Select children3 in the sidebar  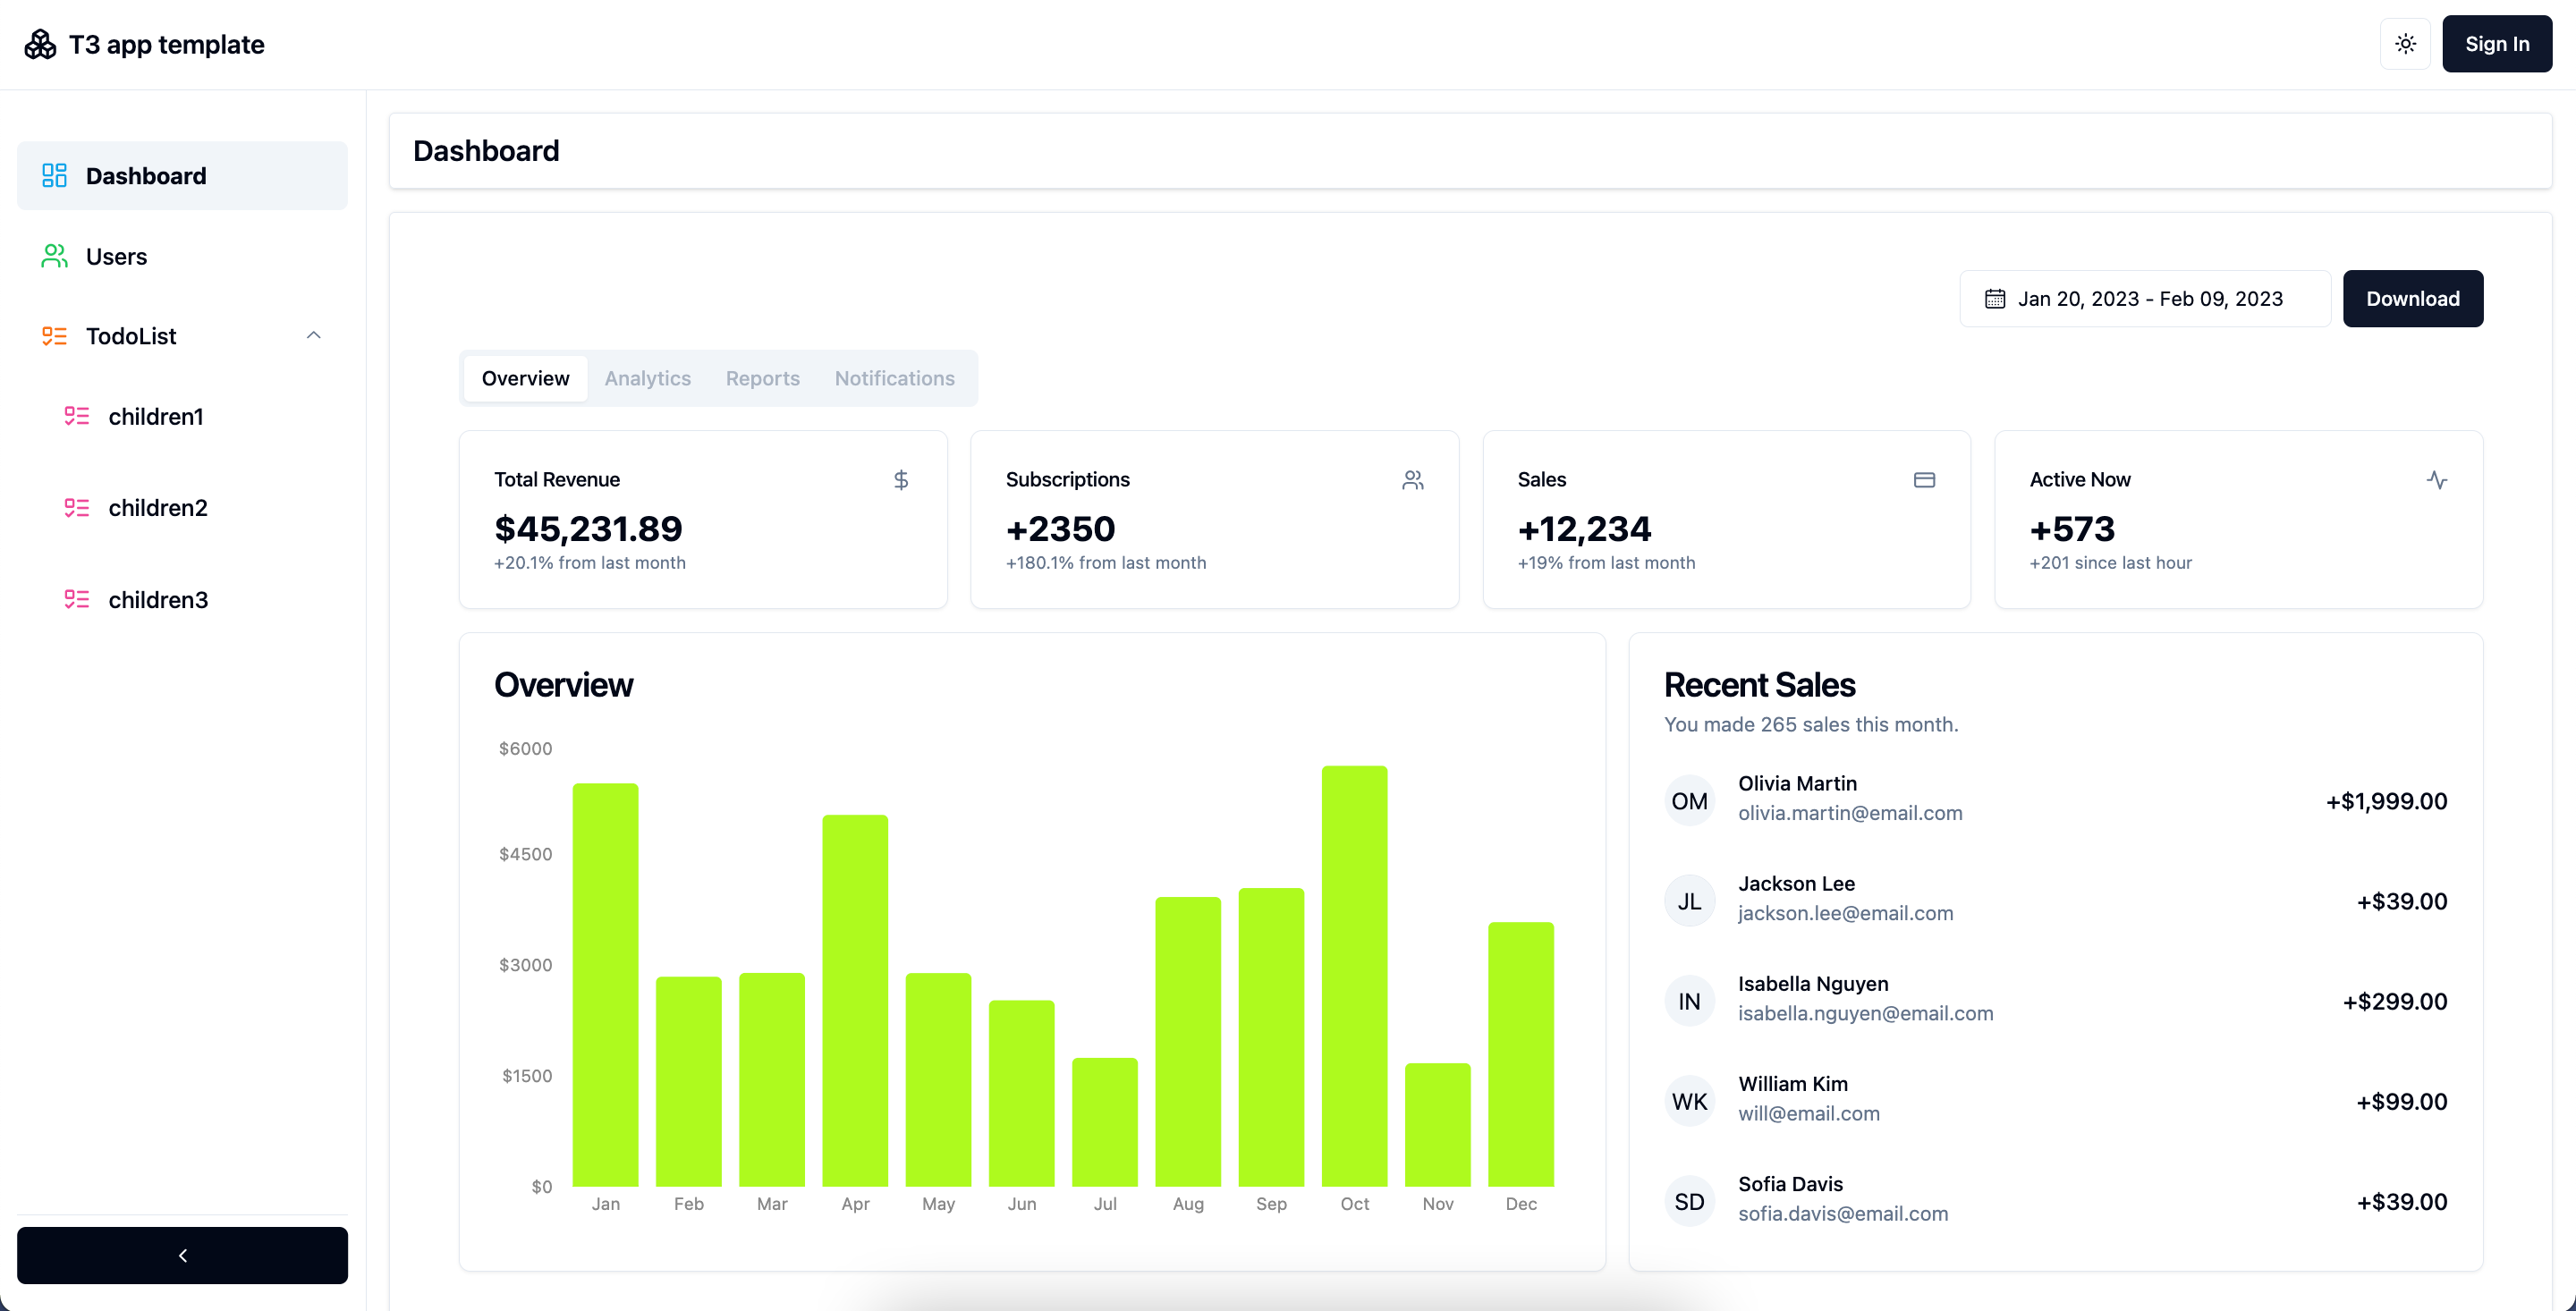click(158, 600)
